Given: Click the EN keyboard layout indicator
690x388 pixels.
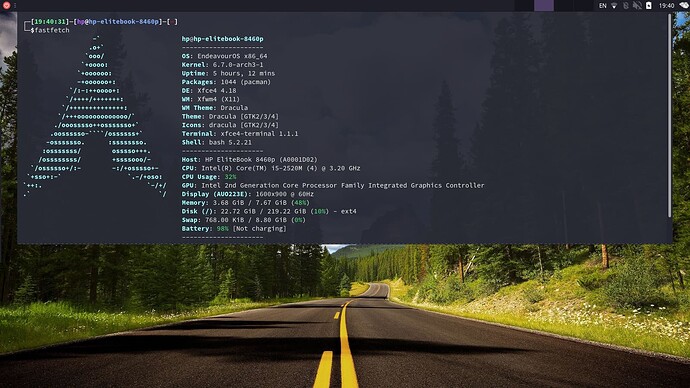Looking at the screenshot, I should point(602,6).
